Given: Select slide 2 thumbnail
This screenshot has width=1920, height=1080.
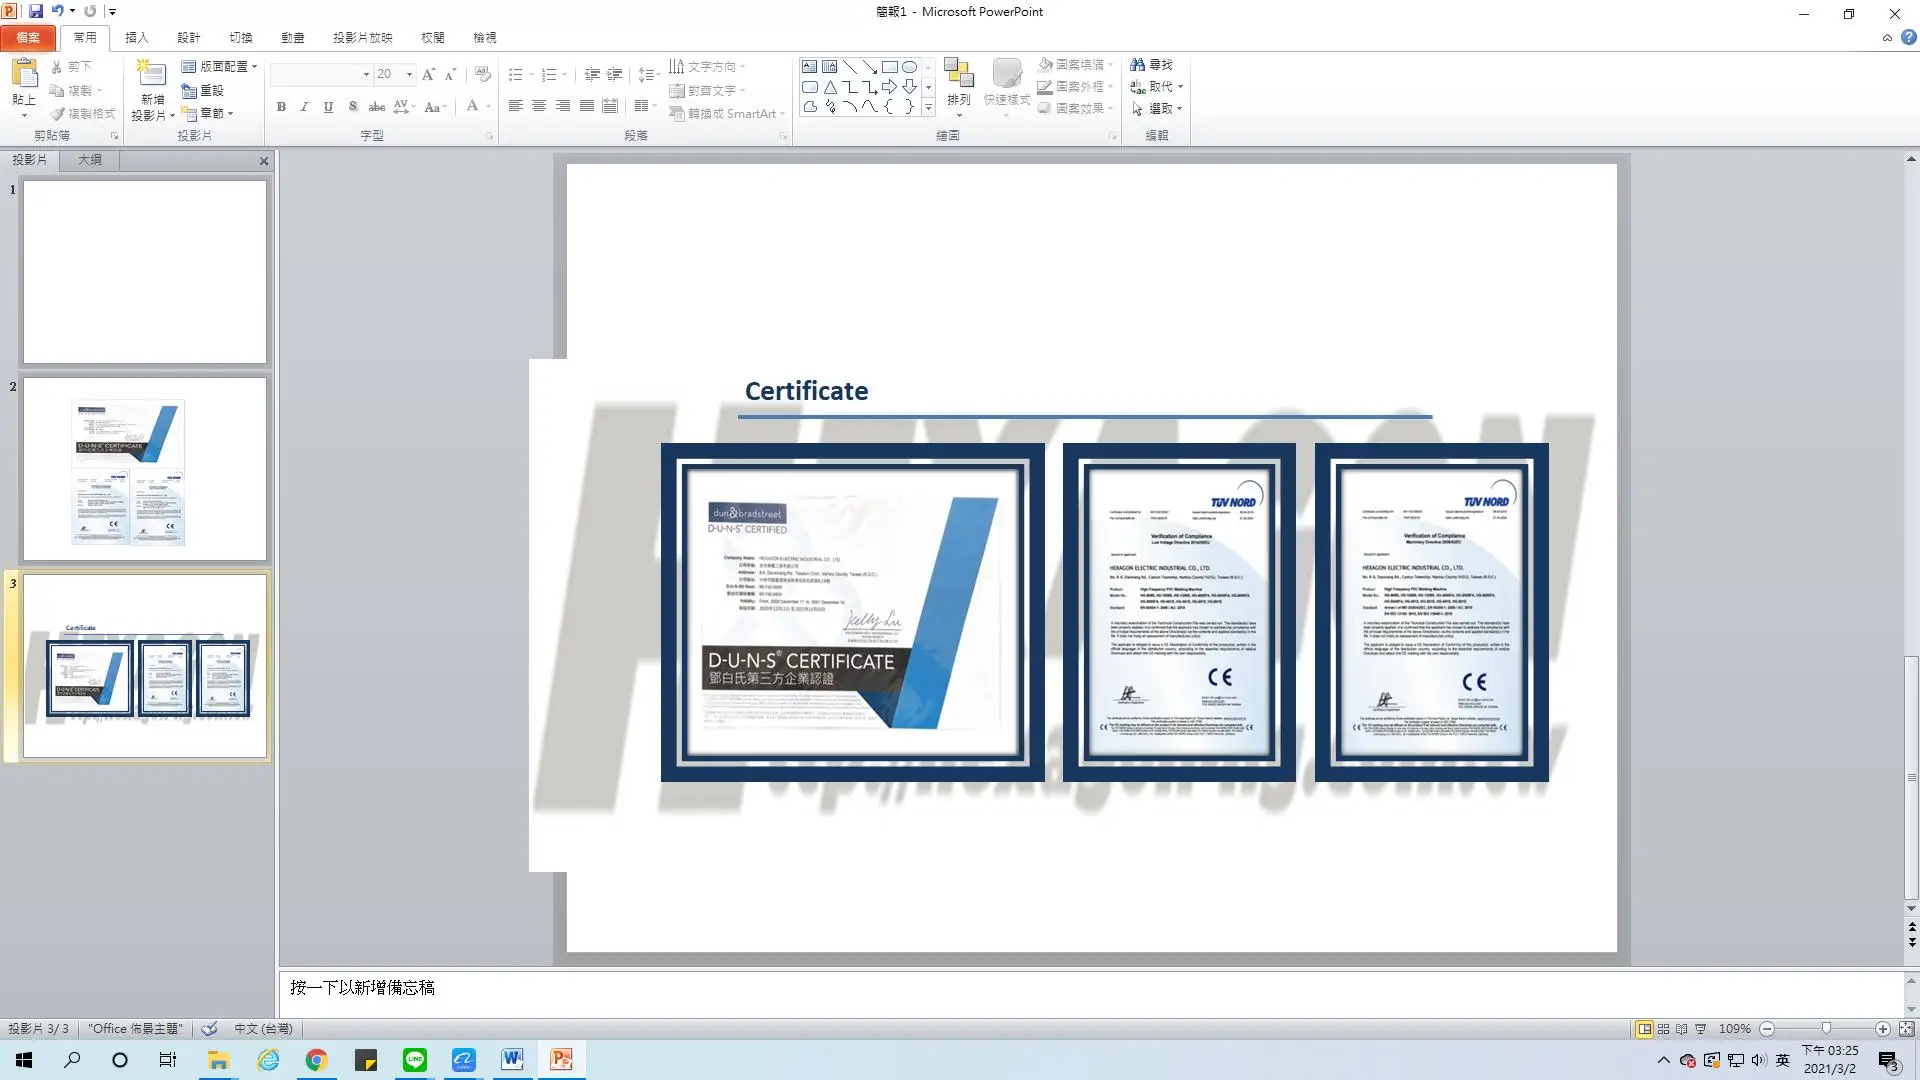Looking at the screenshot, I should click(x=145, y=469).
